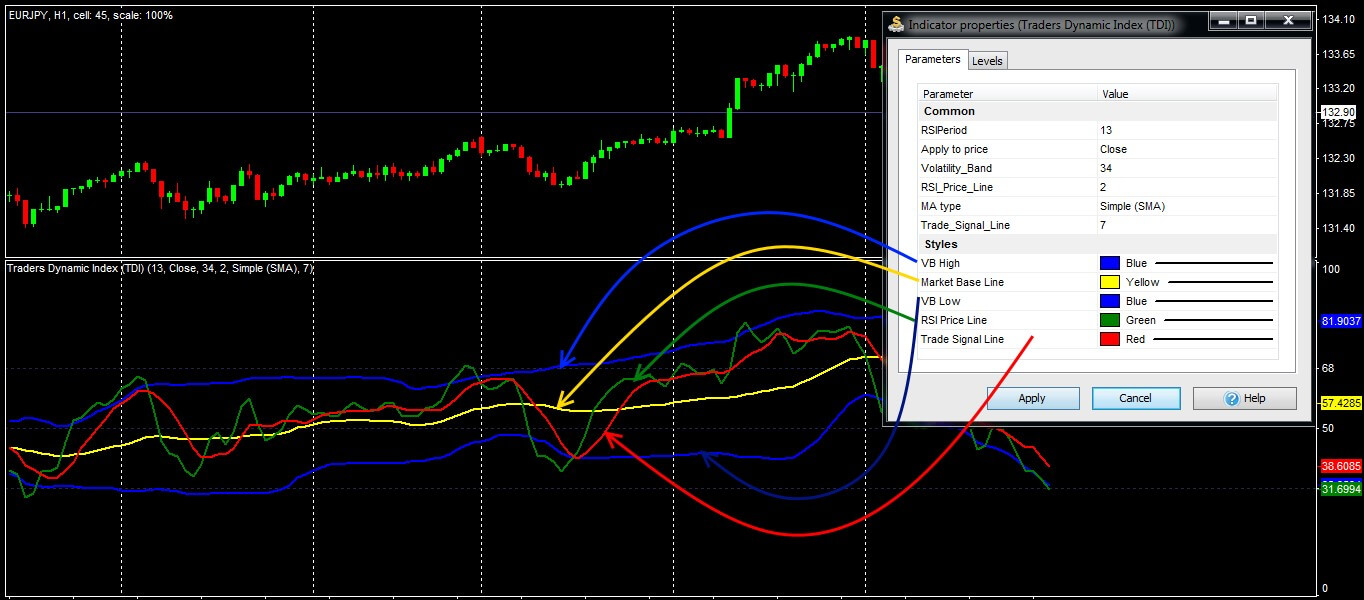The image size is (1364, 600).
Task: Click the question mark Help icon
Action: click(x=1231, y=398)
